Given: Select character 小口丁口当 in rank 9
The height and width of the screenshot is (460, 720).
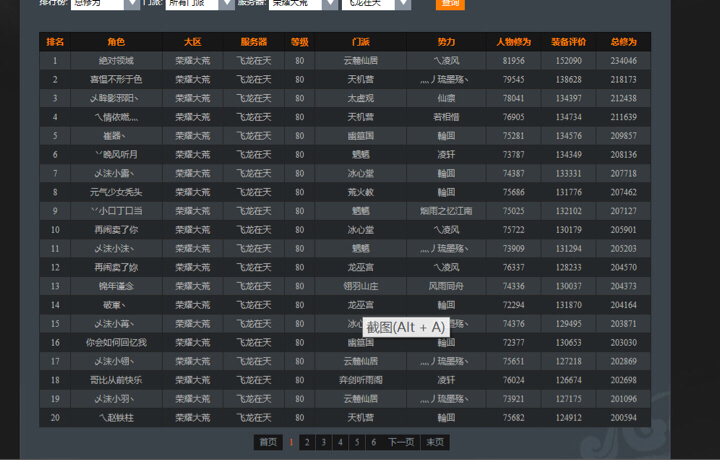Looking at the screenshot, I should click(116, 211).
